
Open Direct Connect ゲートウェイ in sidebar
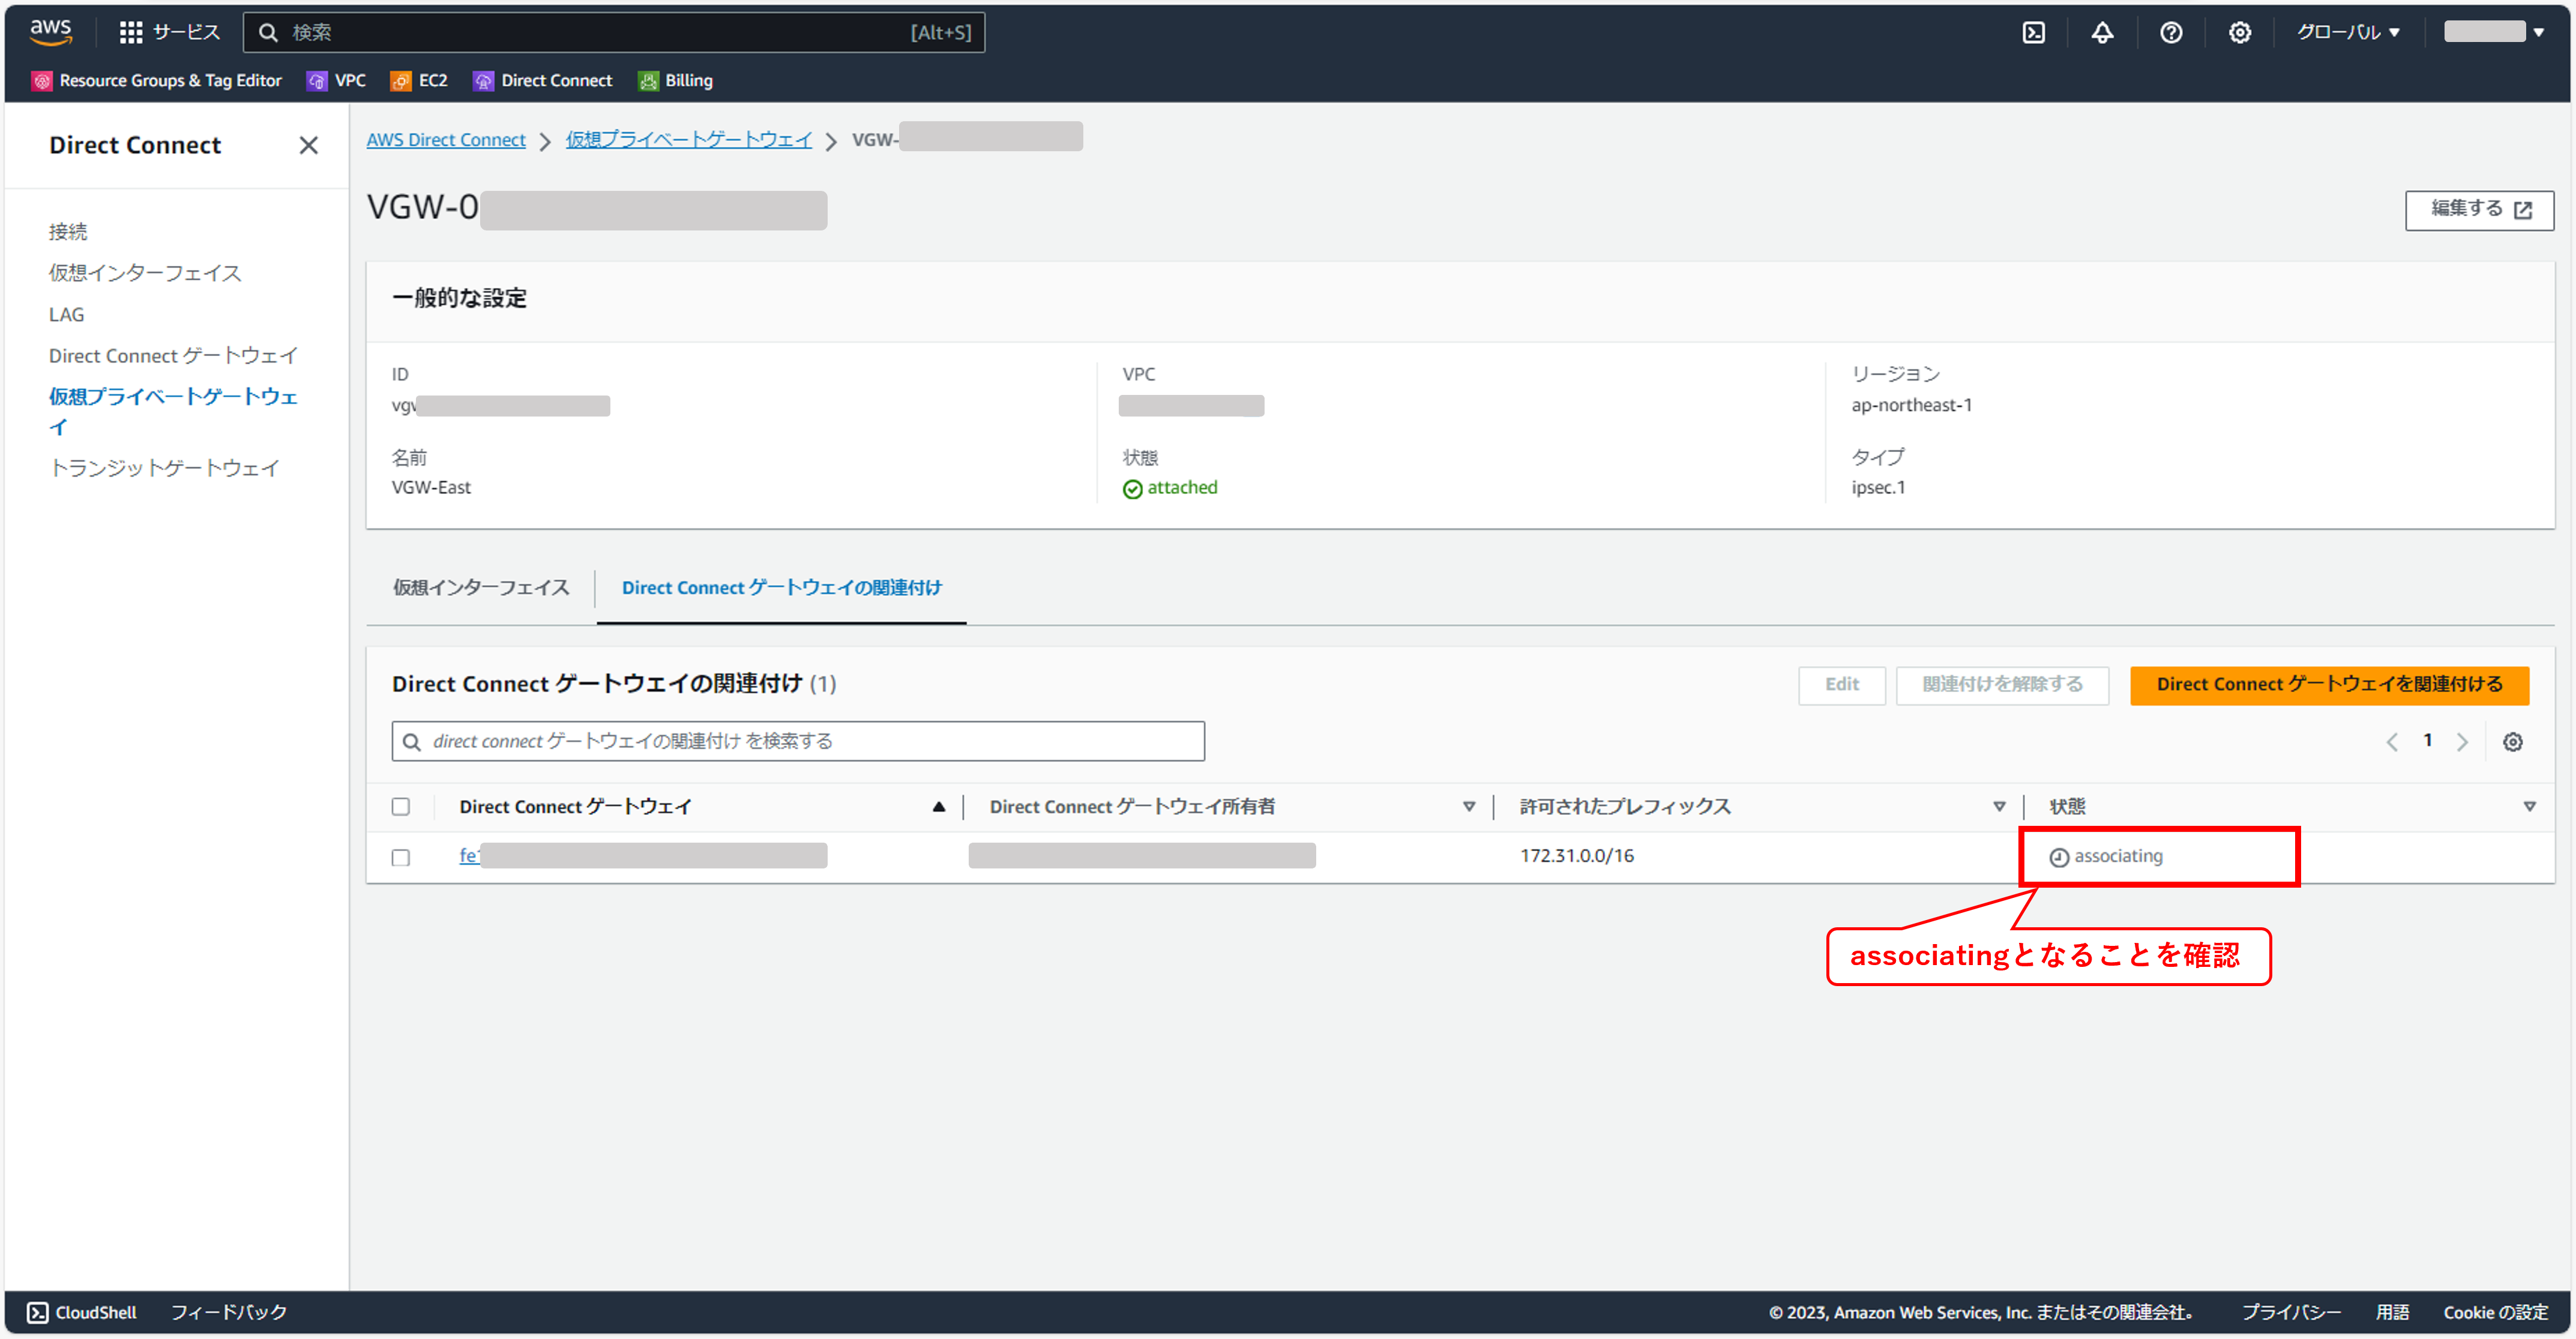(x=173, y=355)
